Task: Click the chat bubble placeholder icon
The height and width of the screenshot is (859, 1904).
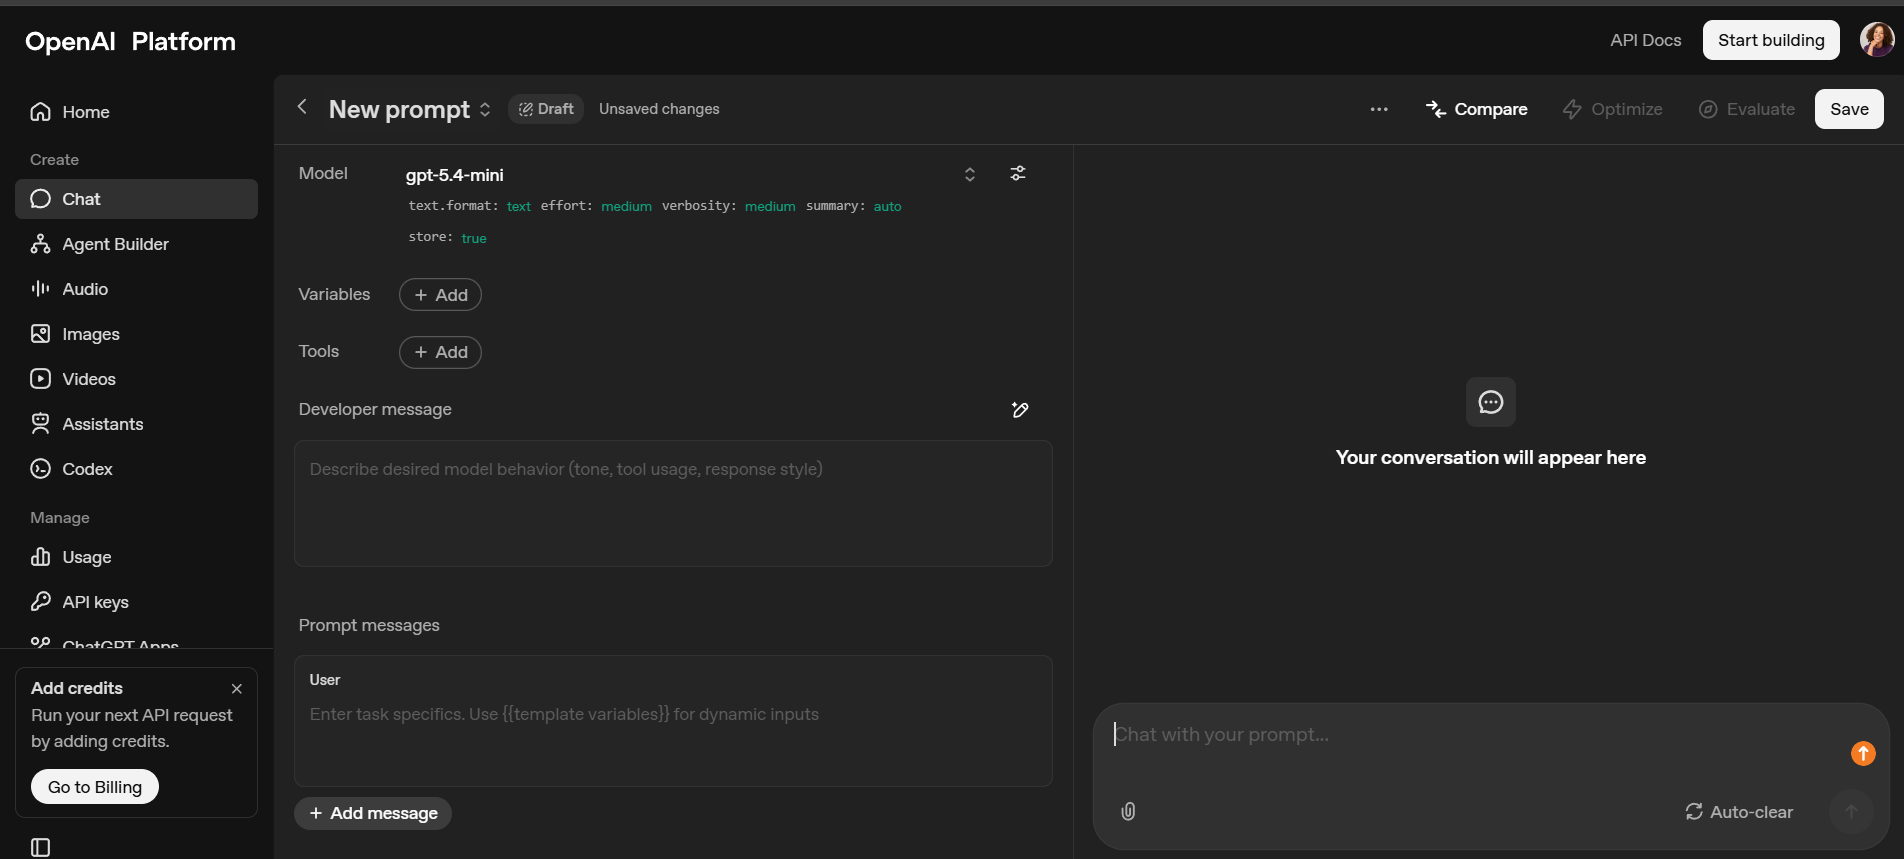Action: pyautogui.click(x=1491, y=402)
